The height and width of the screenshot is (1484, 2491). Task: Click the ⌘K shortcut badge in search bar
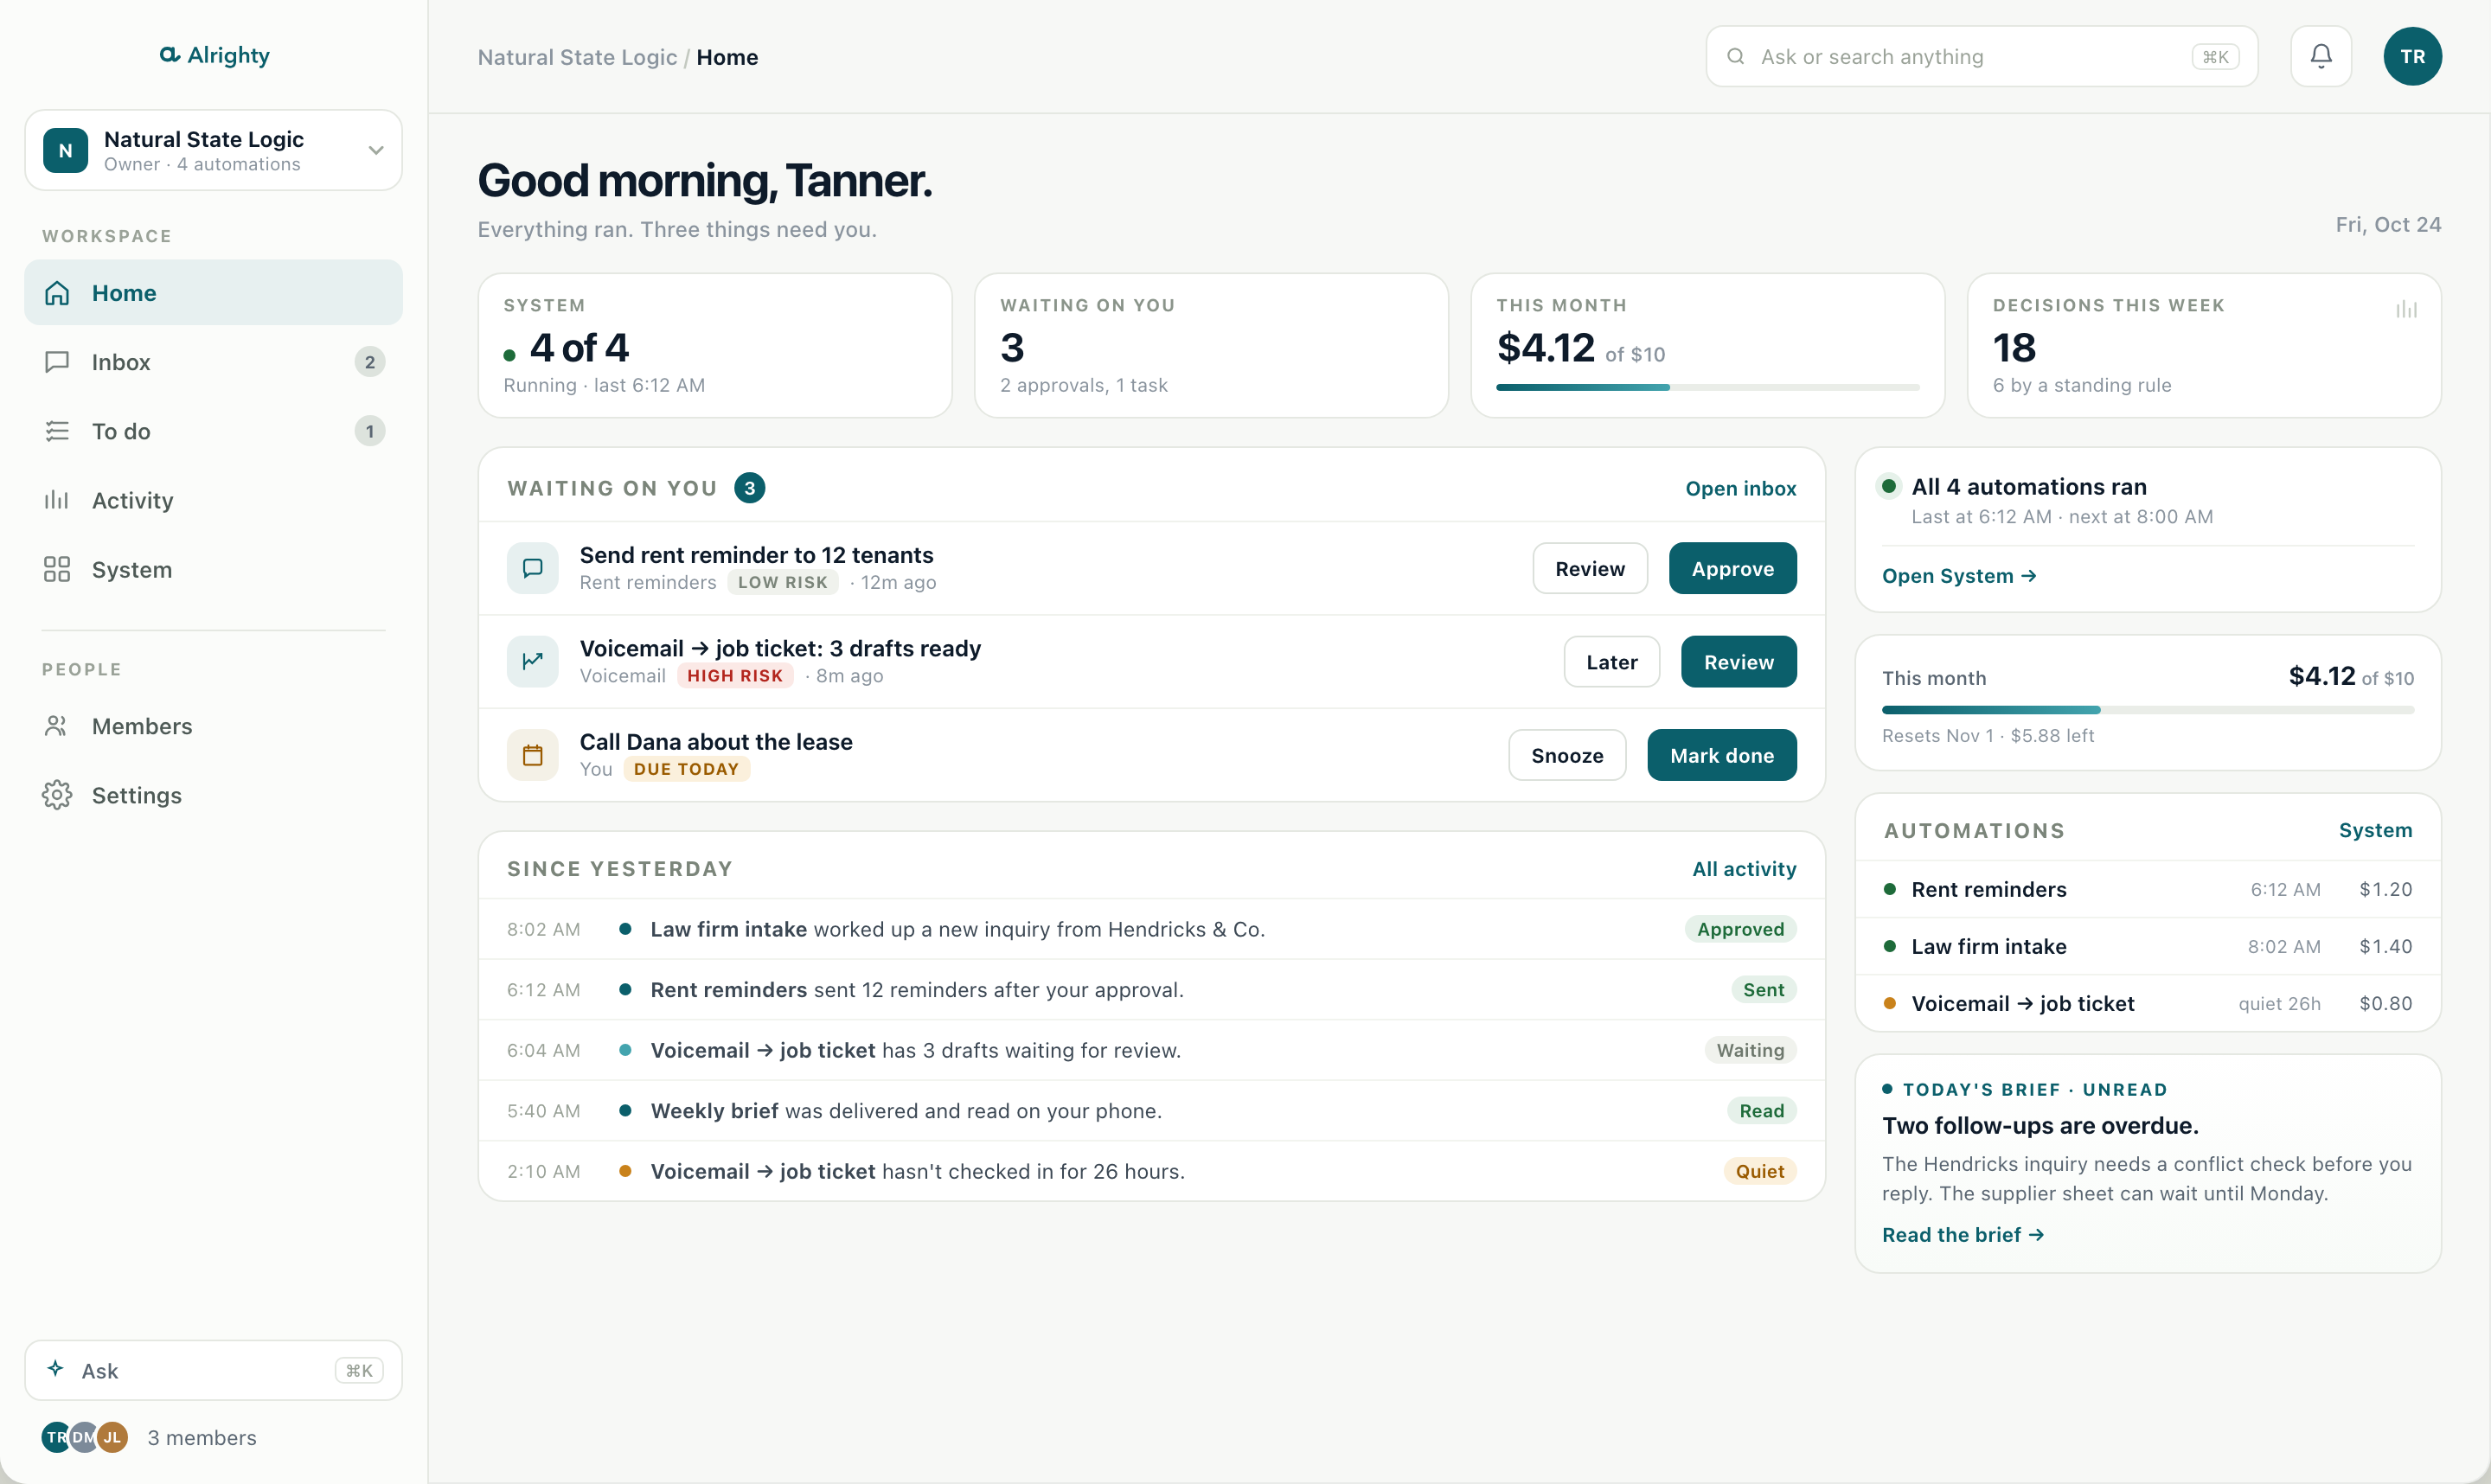coord(2214,56)
